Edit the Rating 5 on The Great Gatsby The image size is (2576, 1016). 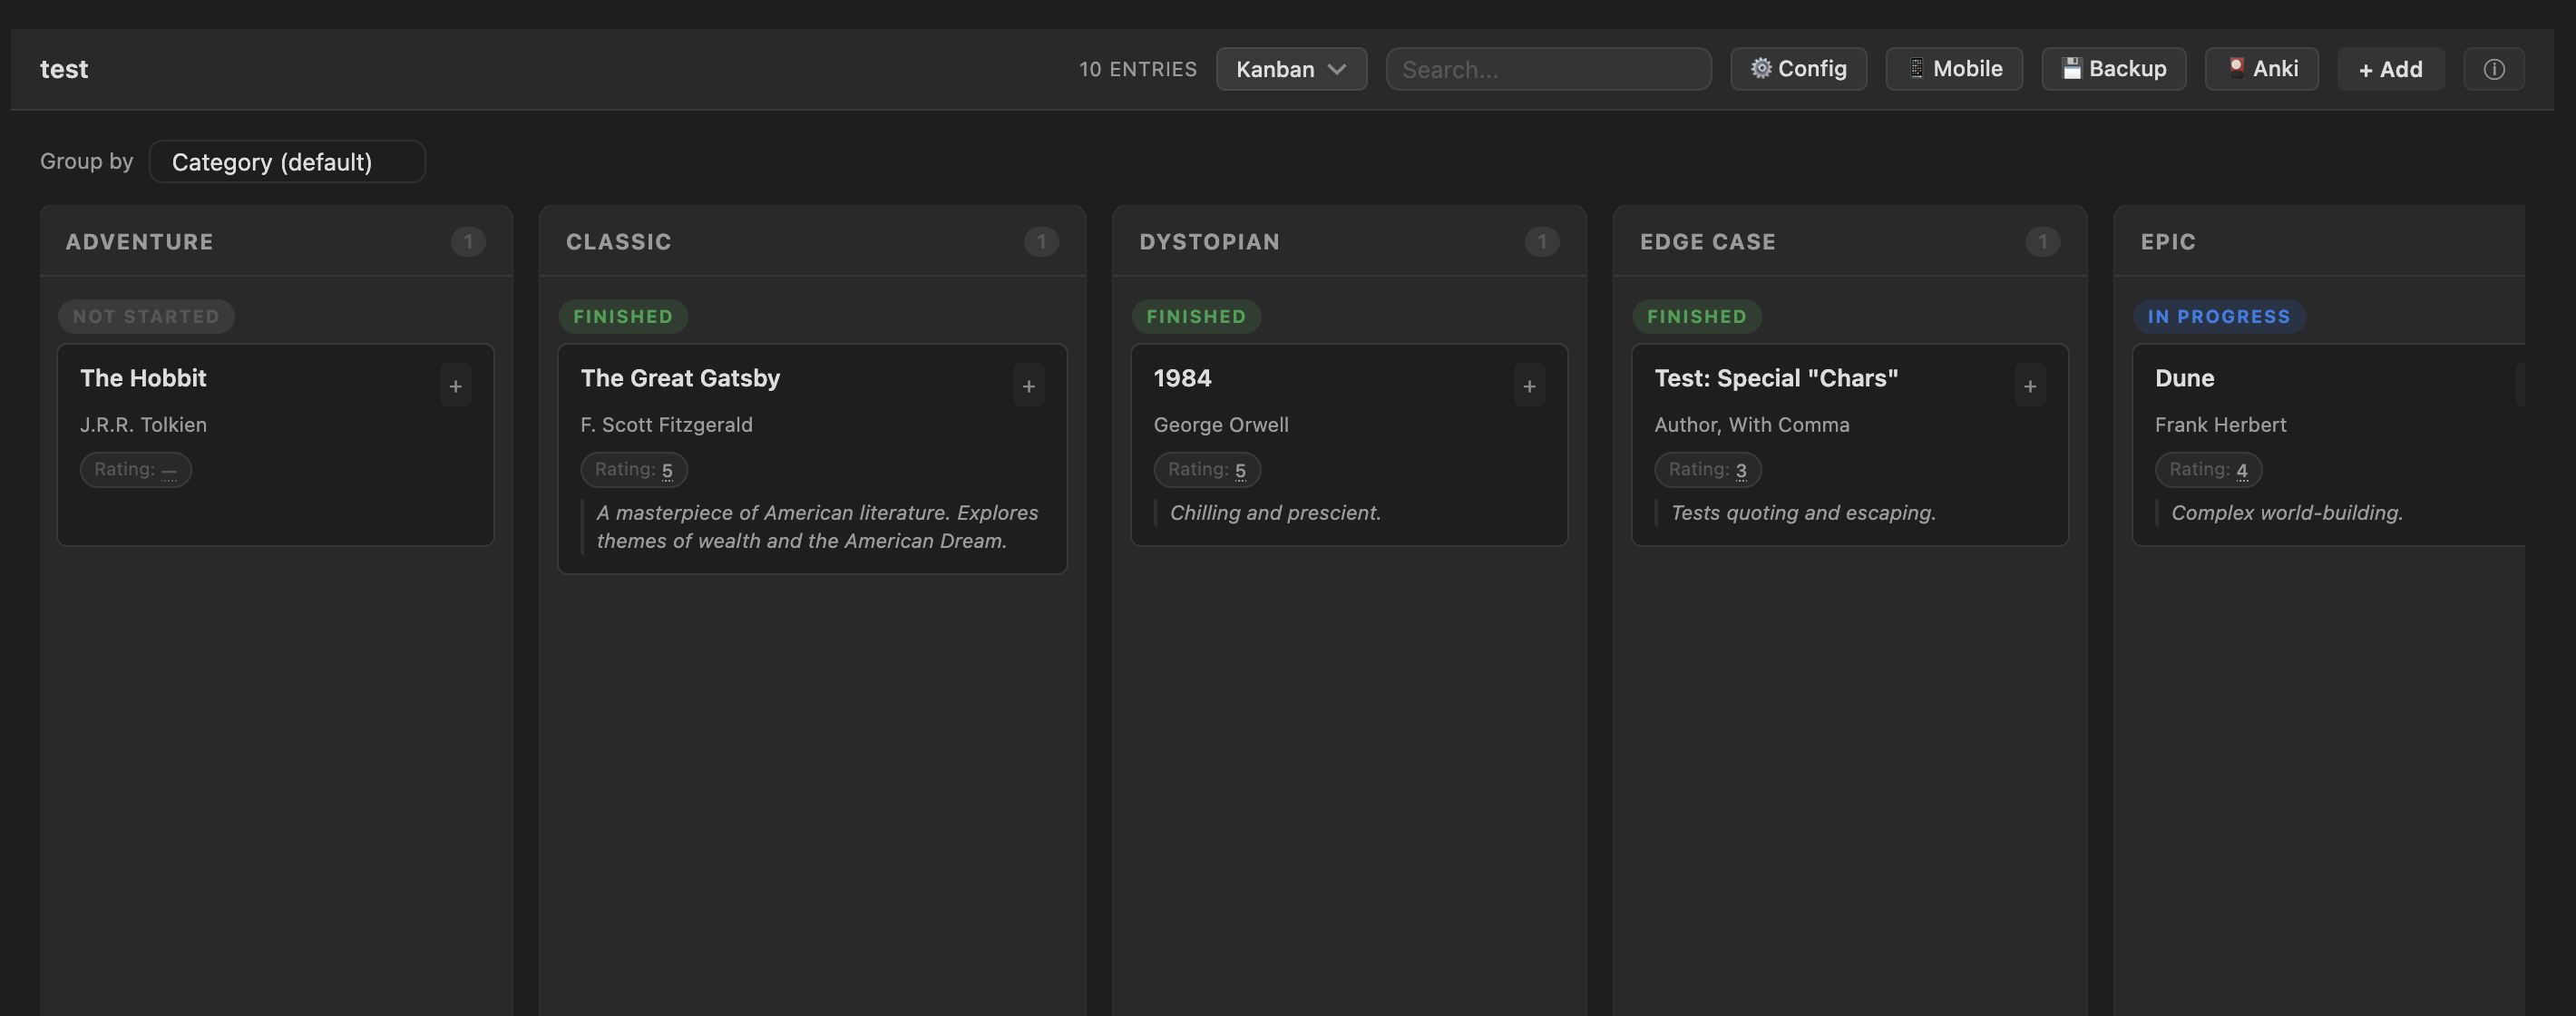tap(634, 470)
